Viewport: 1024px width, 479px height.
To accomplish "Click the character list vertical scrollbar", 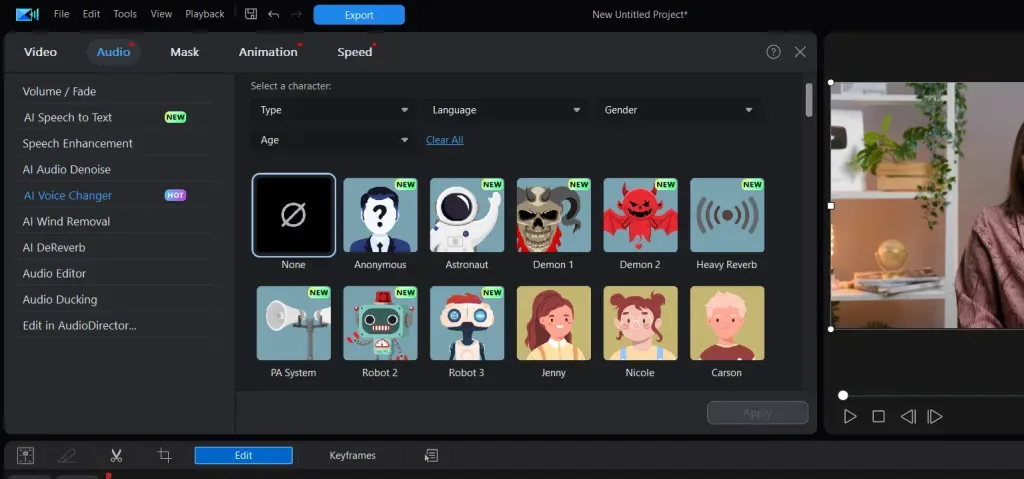I will coord(809,100).
